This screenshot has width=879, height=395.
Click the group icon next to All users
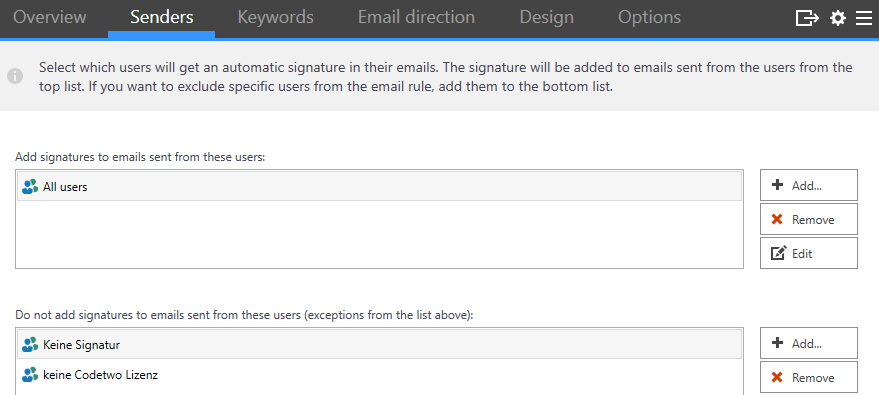pyautogui.click(x=30, y=187)
